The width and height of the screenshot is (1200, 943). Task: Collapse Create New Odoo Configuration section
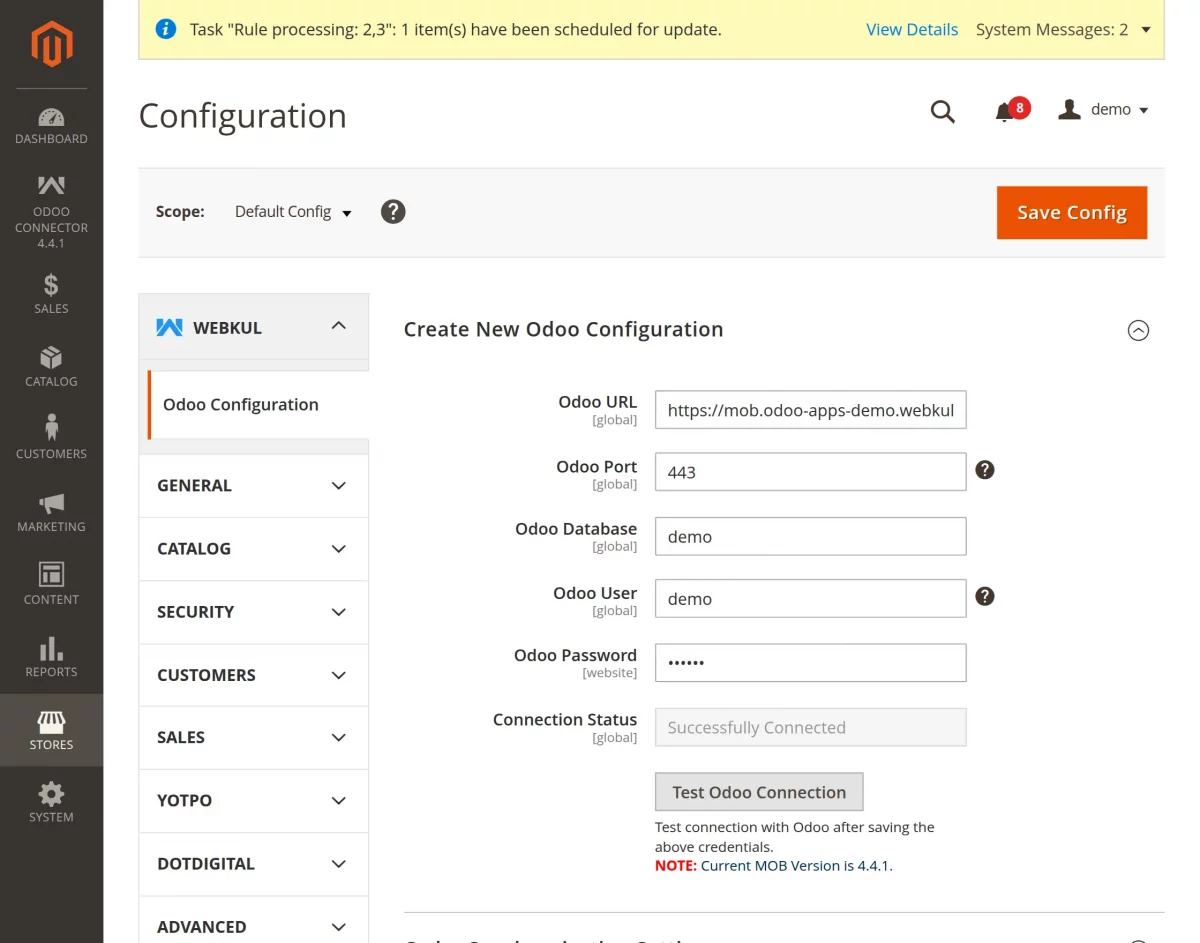(1138, 330)
